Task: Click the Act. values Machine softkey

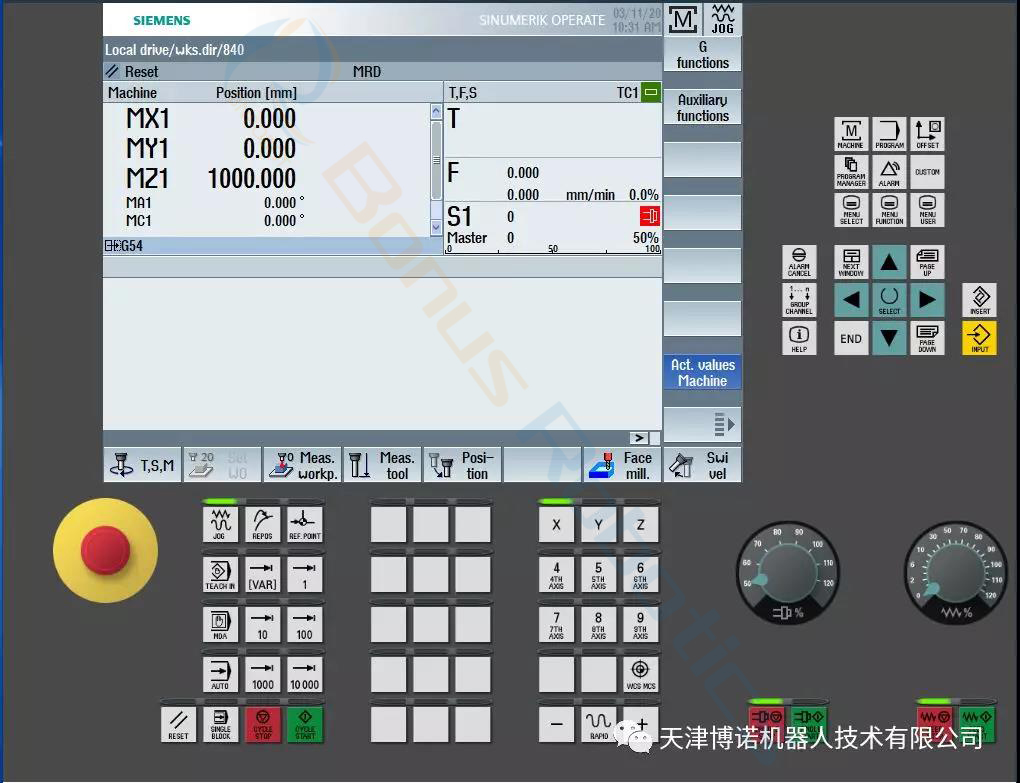Action: point(702,373)
